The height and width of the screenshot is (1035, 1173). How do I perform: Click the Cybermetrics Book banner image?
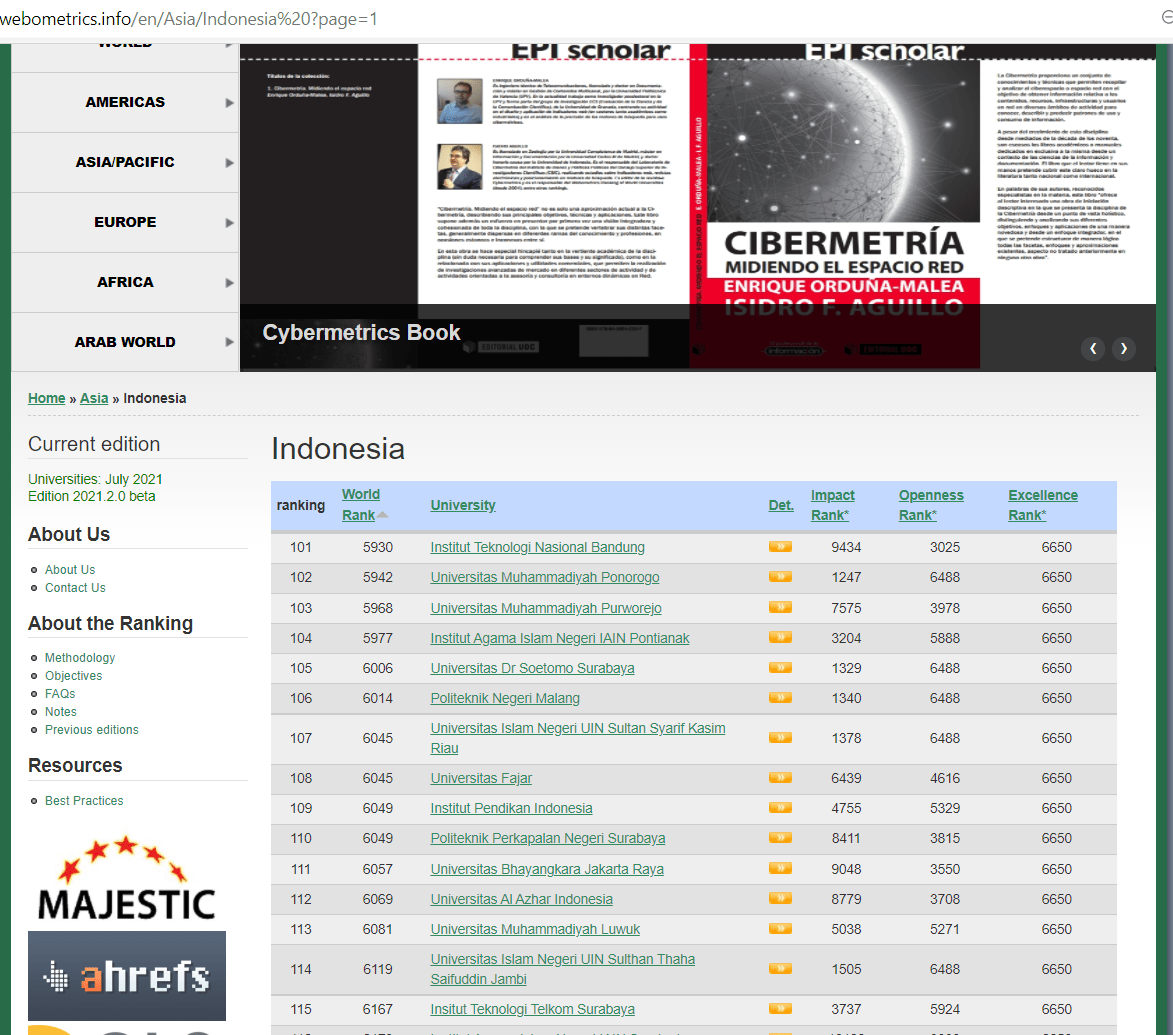(x=698, y=207)
